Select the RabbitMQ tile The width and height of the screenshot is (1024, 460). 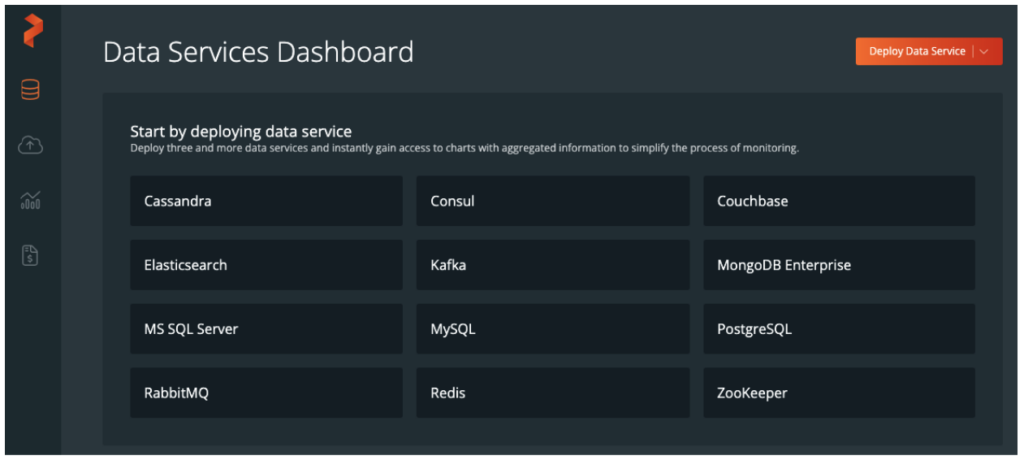pos(266,393)
